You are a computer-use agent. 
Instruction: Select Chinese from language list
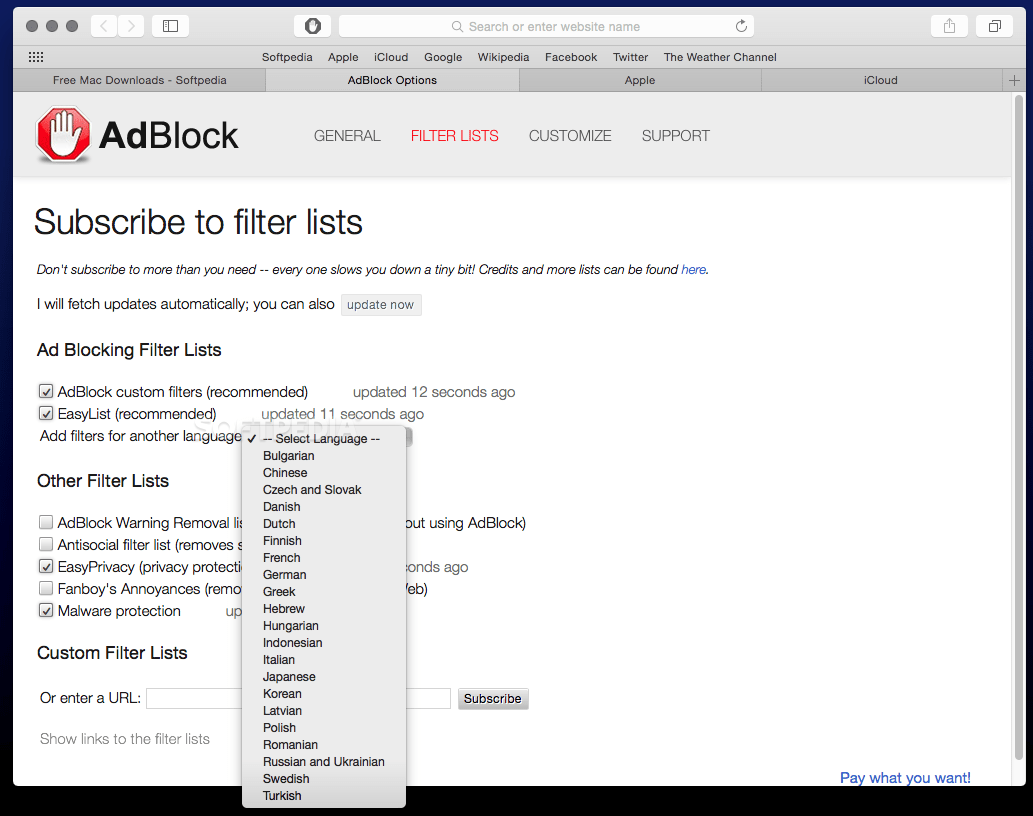[324, 473]
